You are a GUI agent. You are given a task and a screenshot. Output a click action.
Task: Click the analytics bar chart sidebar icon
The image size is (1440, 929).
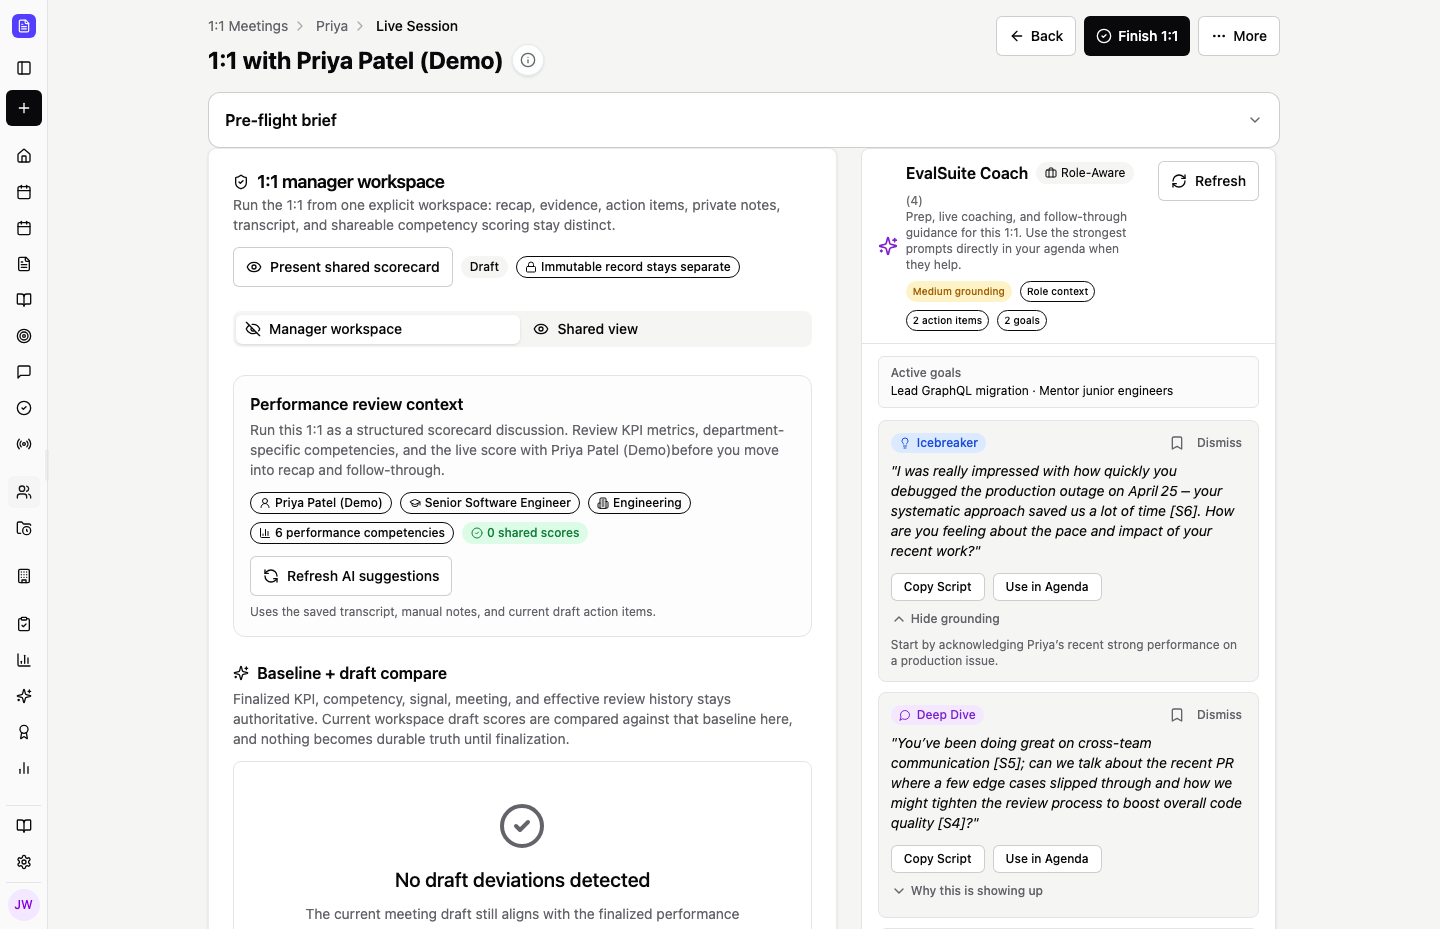24,660
